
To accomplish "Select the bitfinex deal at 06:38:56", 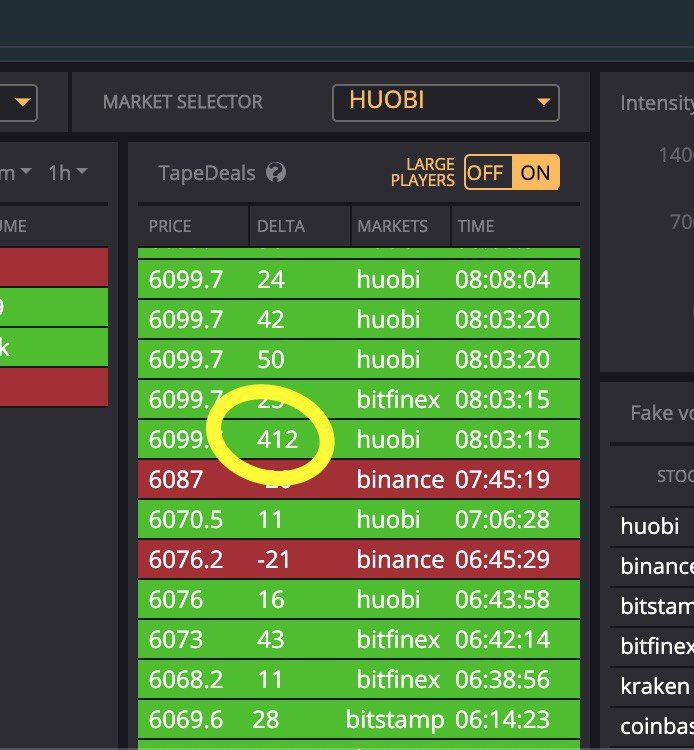I will click(x=359, y=680).
